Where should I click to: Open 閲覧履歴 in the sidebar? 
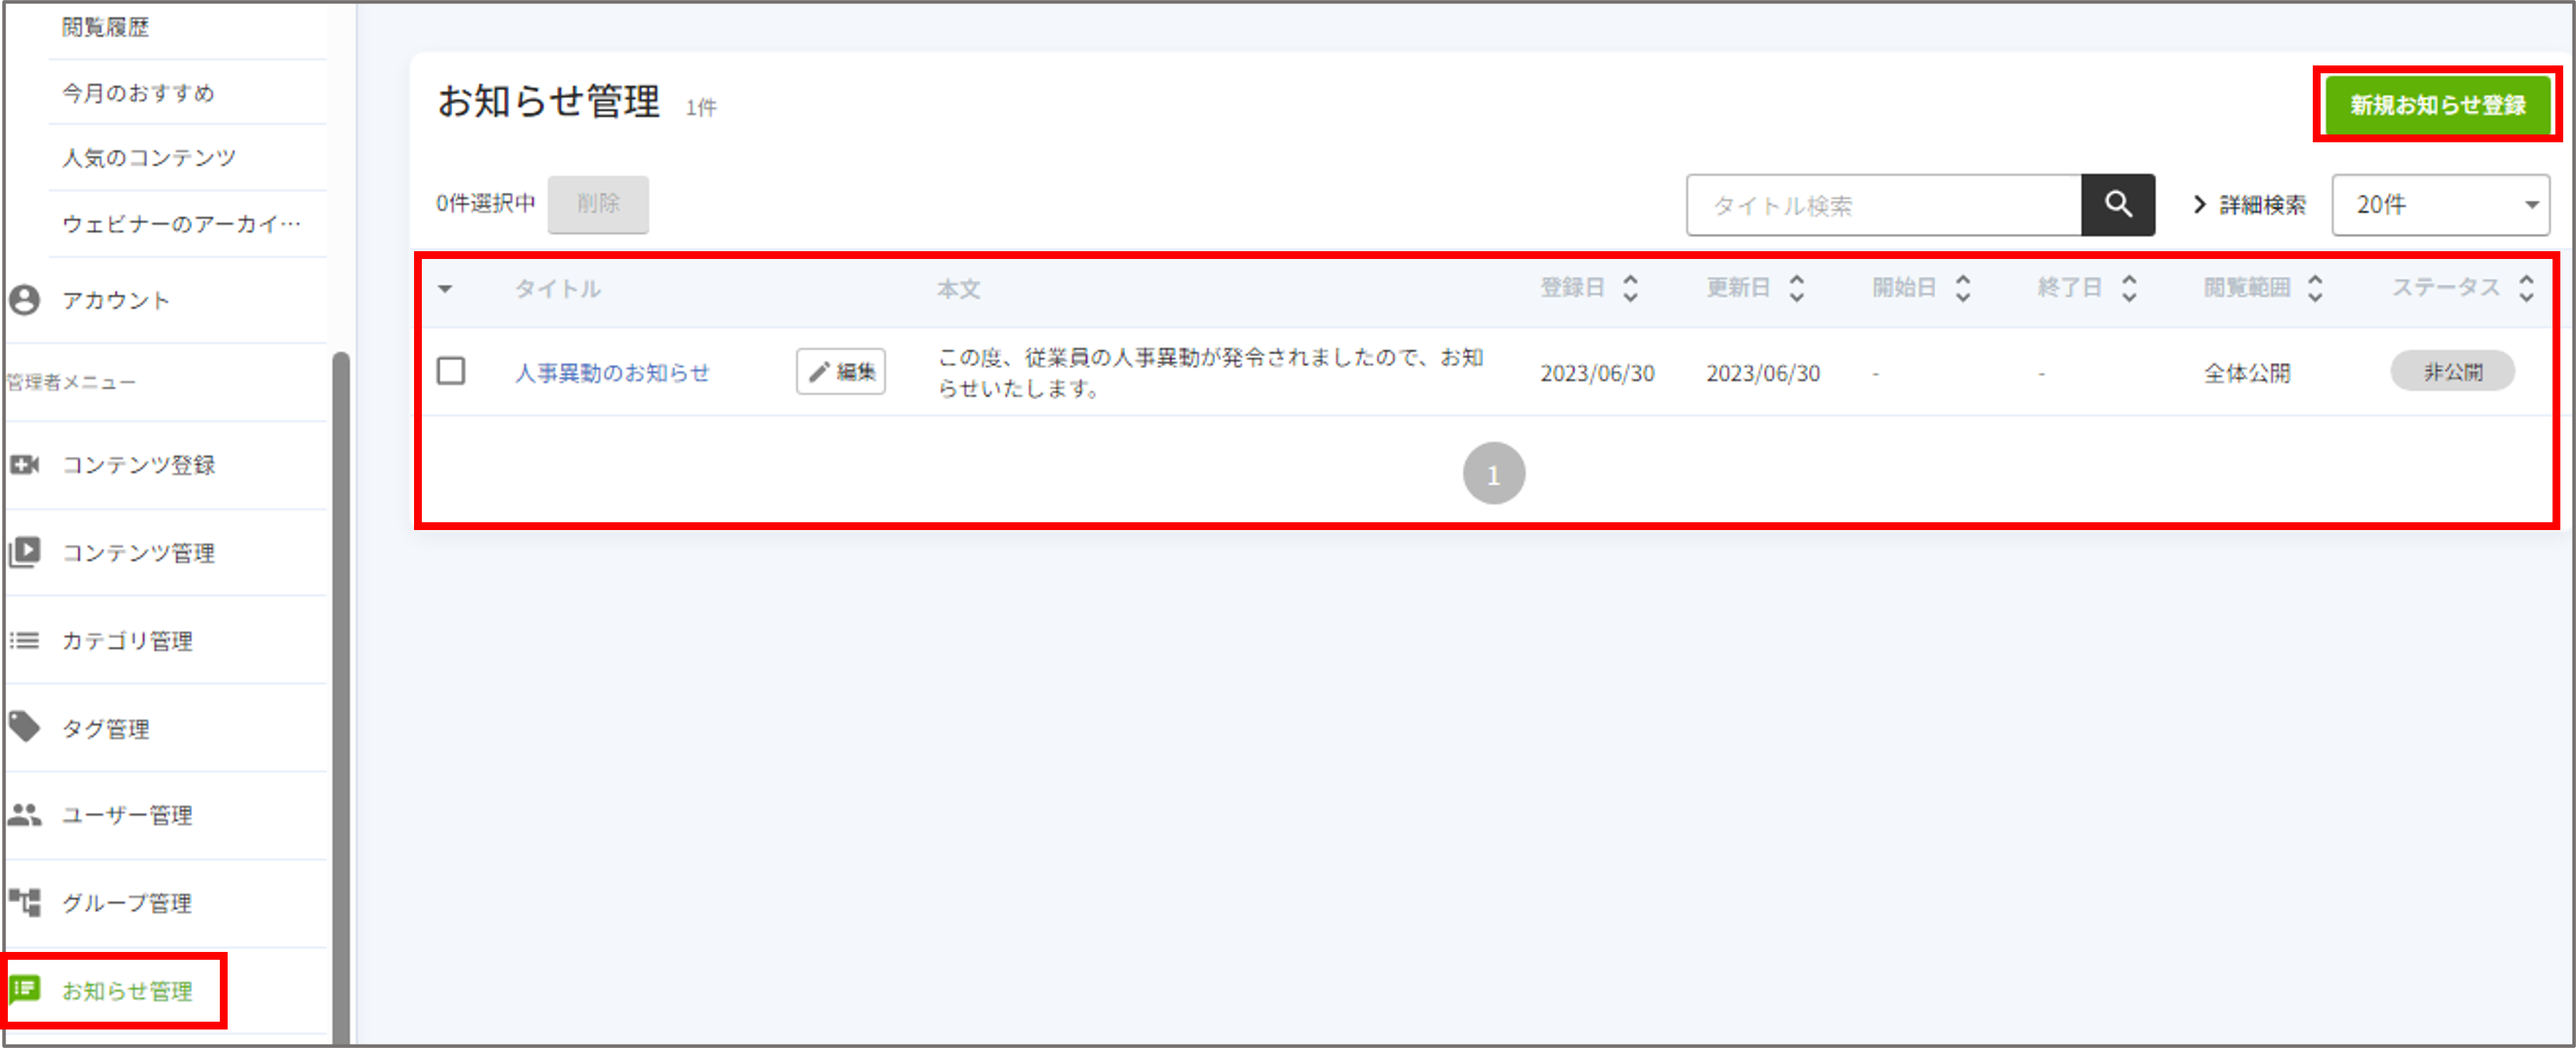pyautogui.click(x=105, y=27)
